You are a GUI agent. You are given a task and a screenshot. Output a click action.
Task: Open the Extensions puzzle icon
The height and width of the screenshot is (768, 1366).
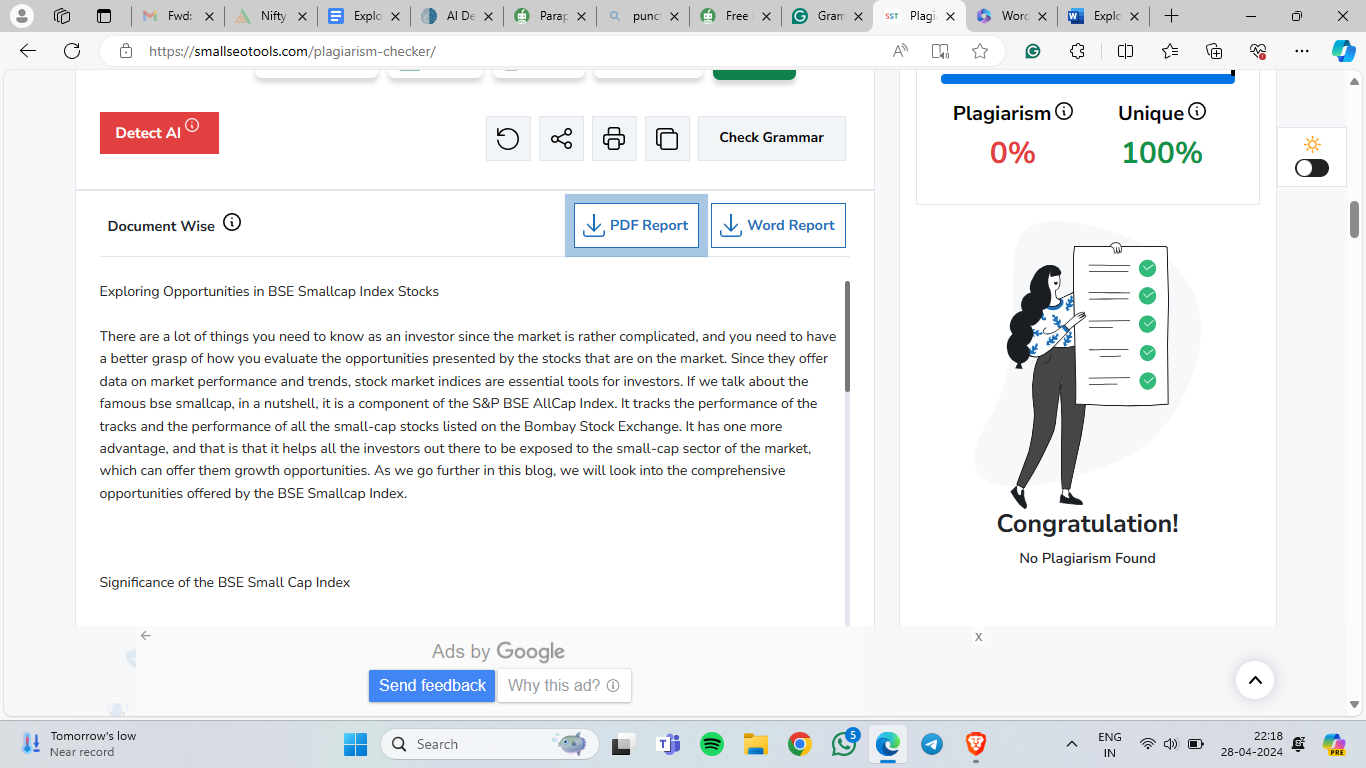pyautogui.click(x=1077, y=51)
